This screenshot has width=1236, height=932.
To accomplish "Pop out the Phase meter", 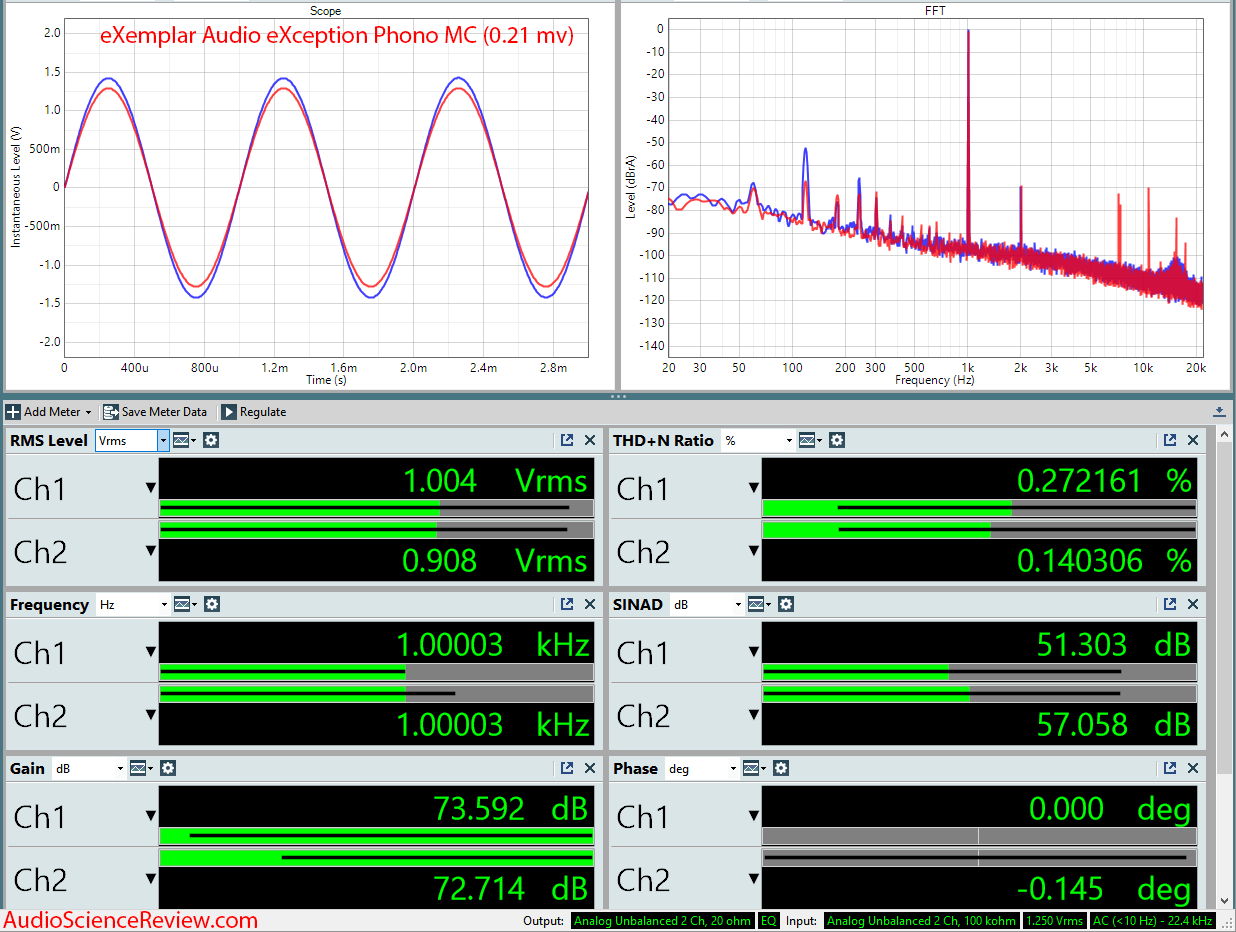I will pos(1170,768).
